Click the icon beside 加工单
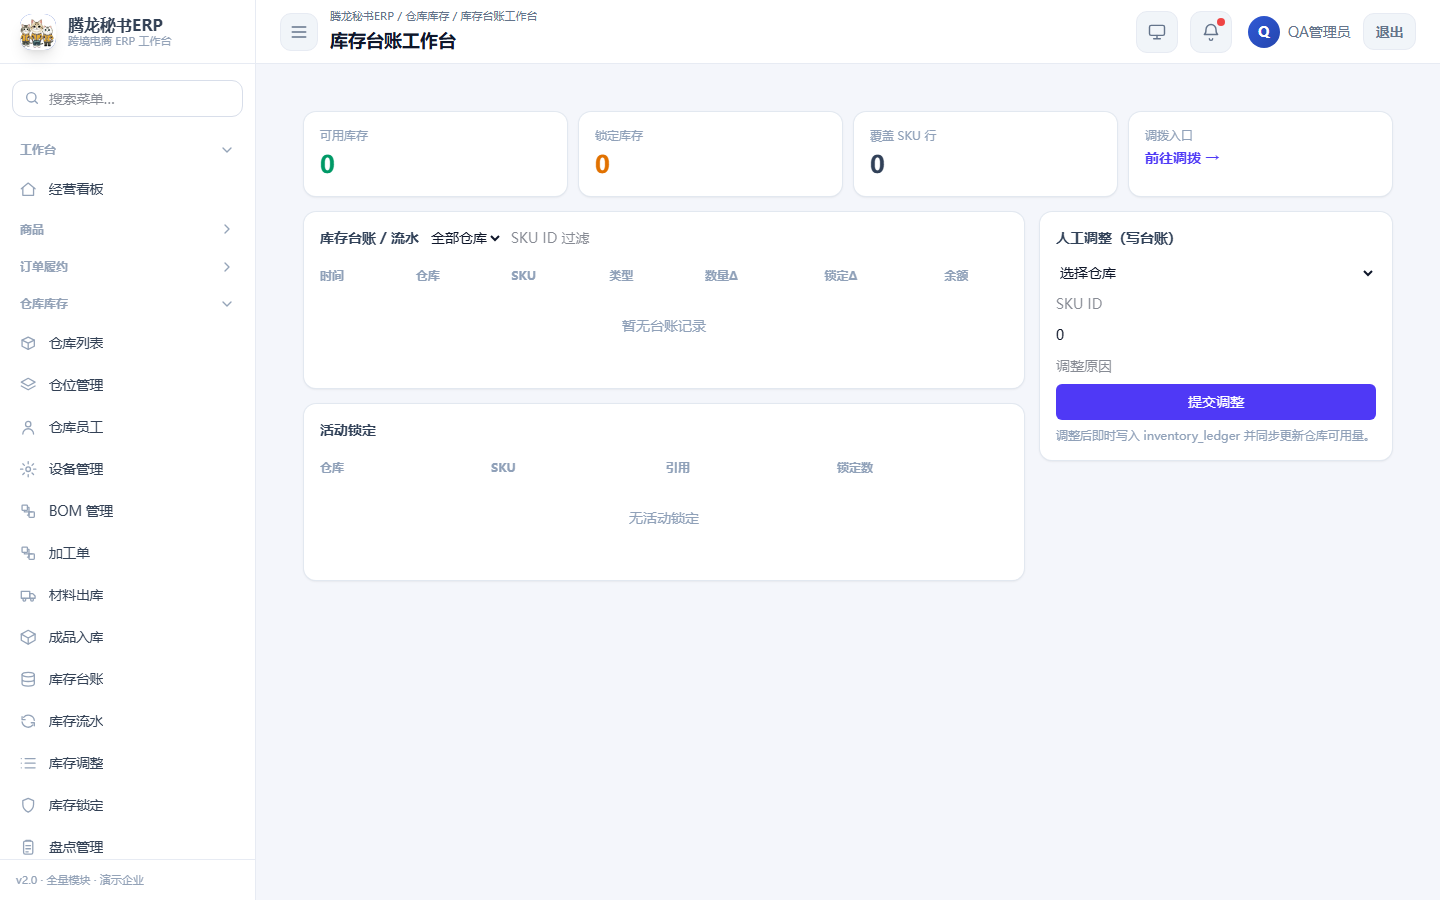The width and height of the screenshot is (1440, 900). pos(28,553)
